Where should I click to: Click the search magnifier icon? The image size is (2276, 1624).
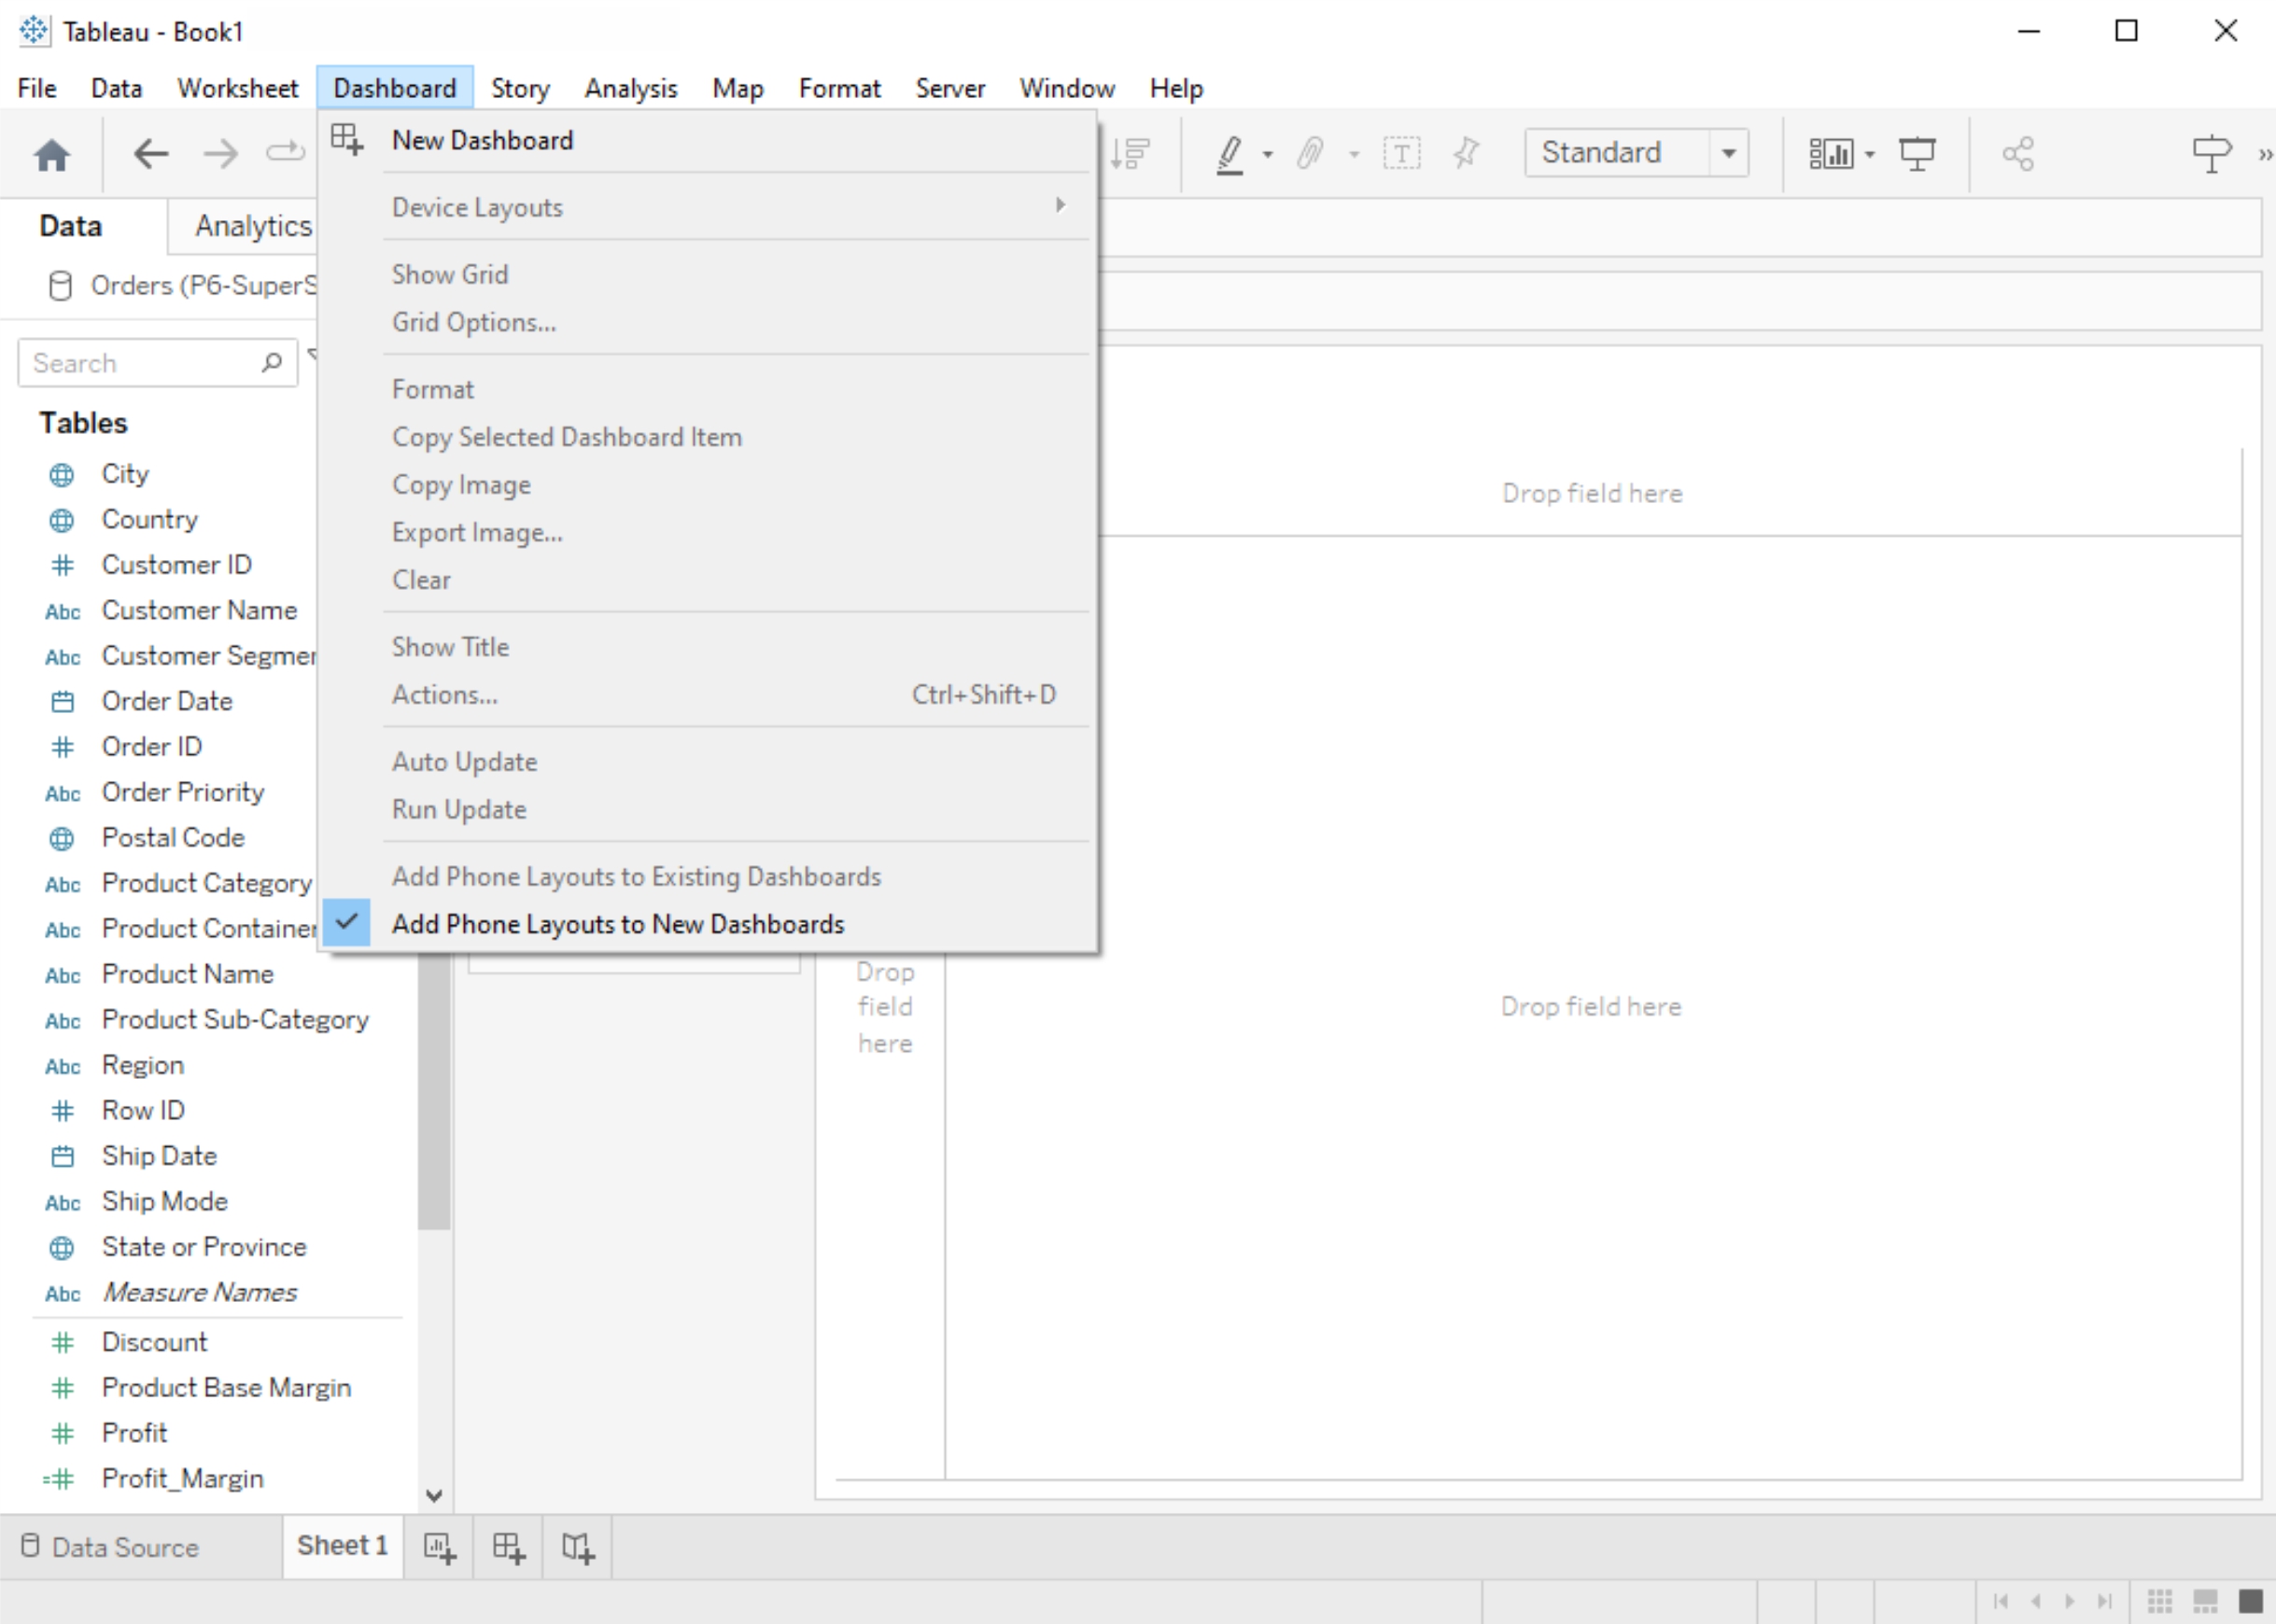pos(272,362)
